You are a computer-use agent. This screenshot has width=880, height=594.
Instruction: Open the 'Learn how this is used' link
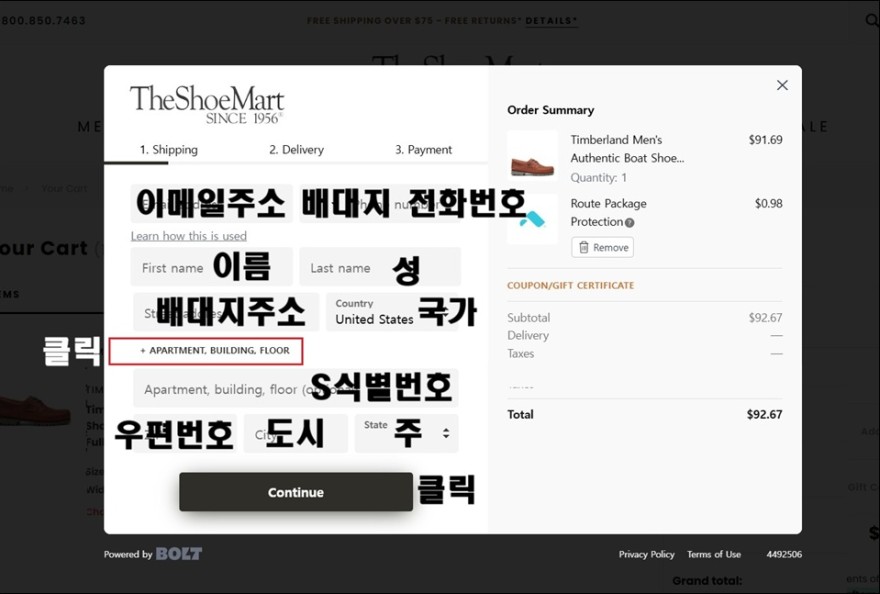tap(189, 236)
